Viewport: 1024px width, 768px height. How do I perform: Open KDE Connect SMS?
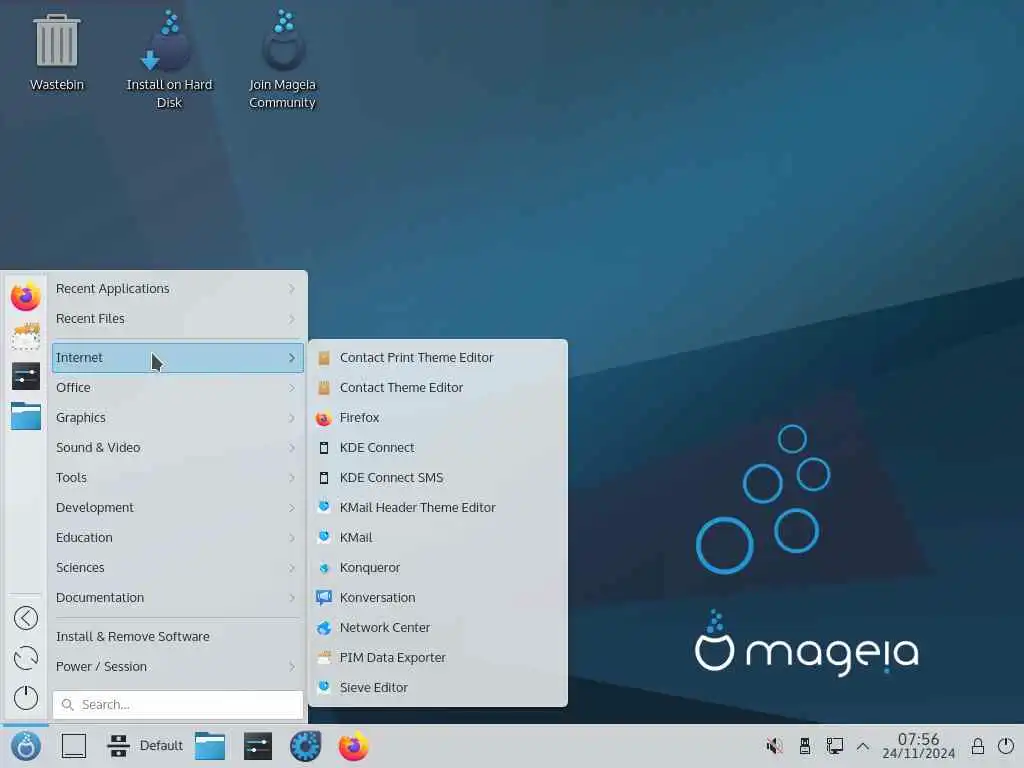pyautogui.click(x=438, y=478)
